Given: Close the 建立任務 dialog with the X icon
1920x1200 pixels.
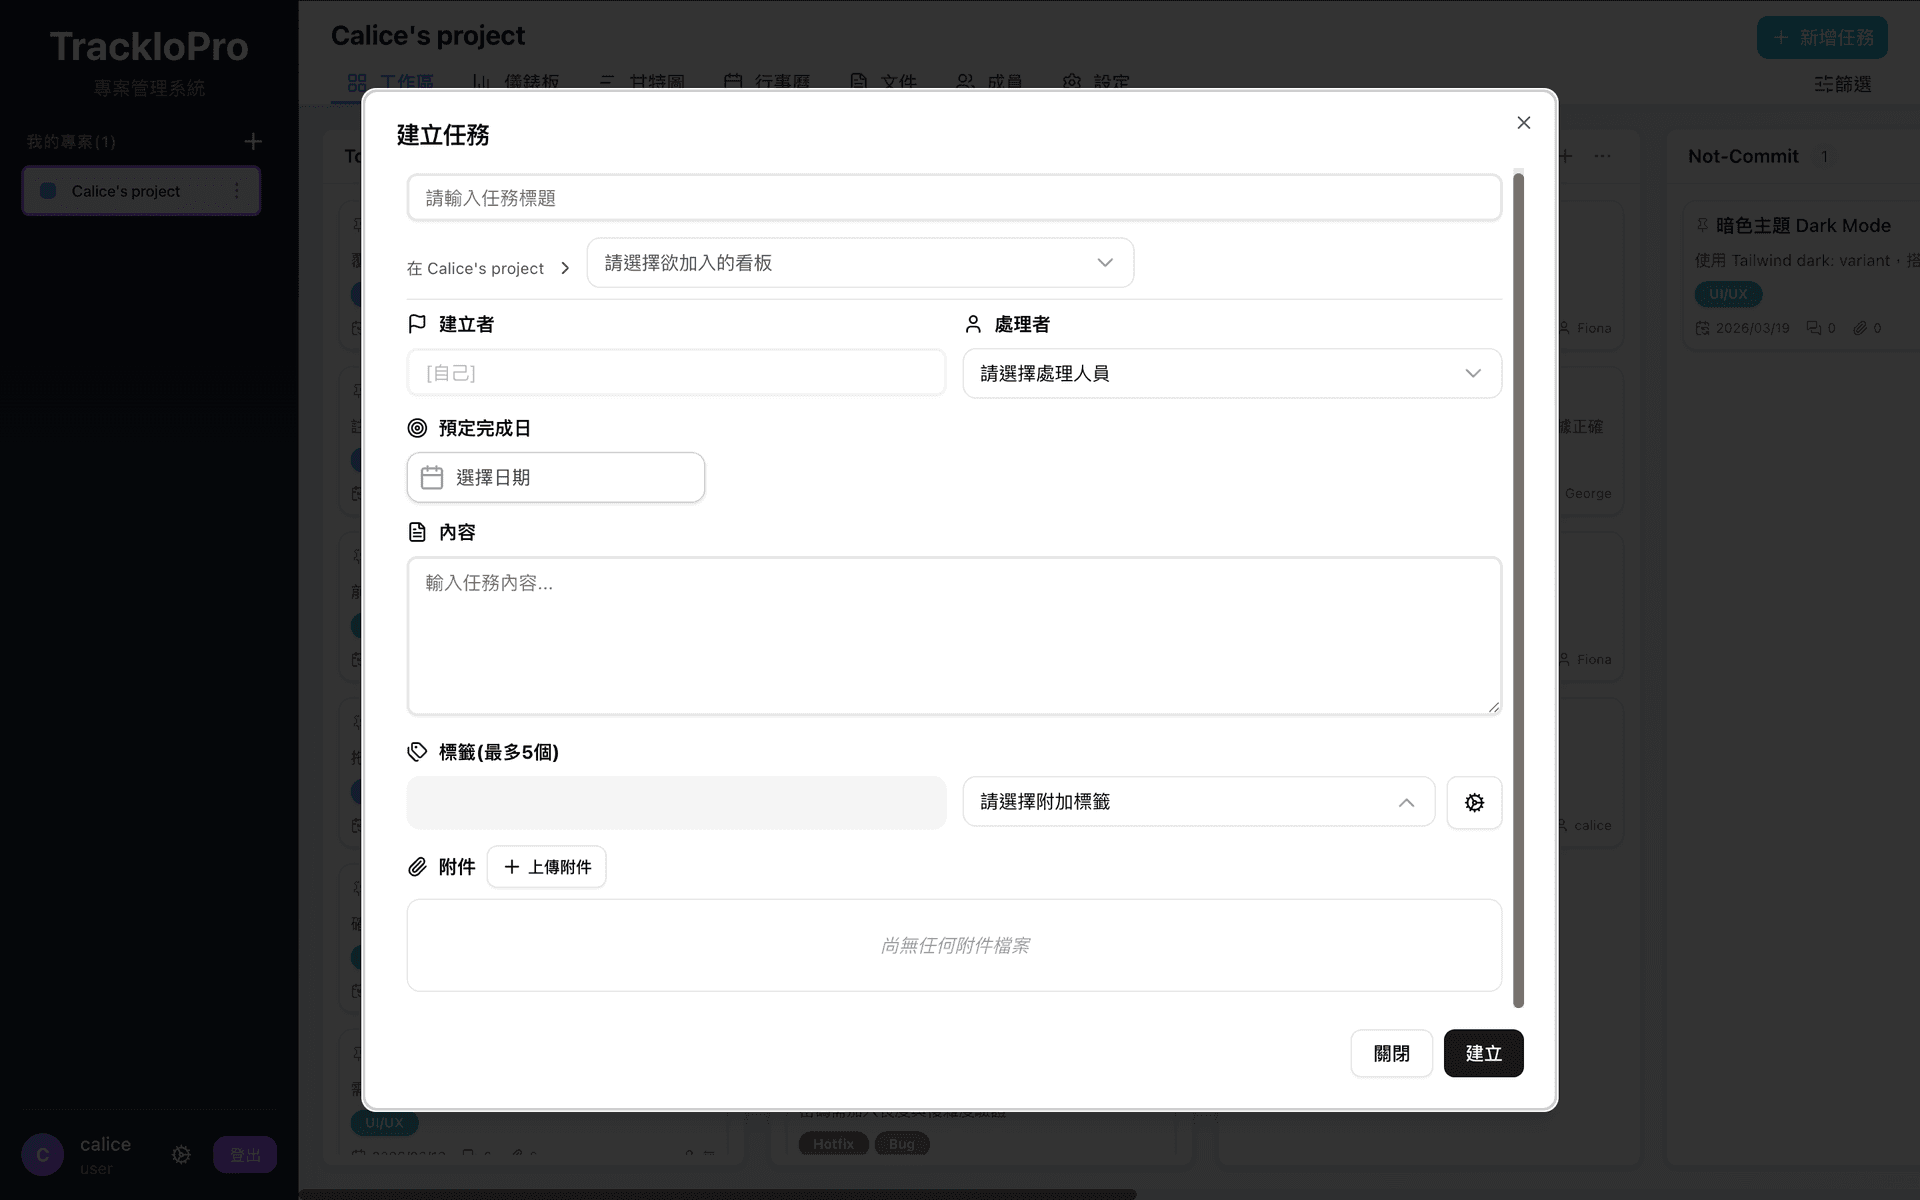Looking at the screenshot, I should point(1523,123).
